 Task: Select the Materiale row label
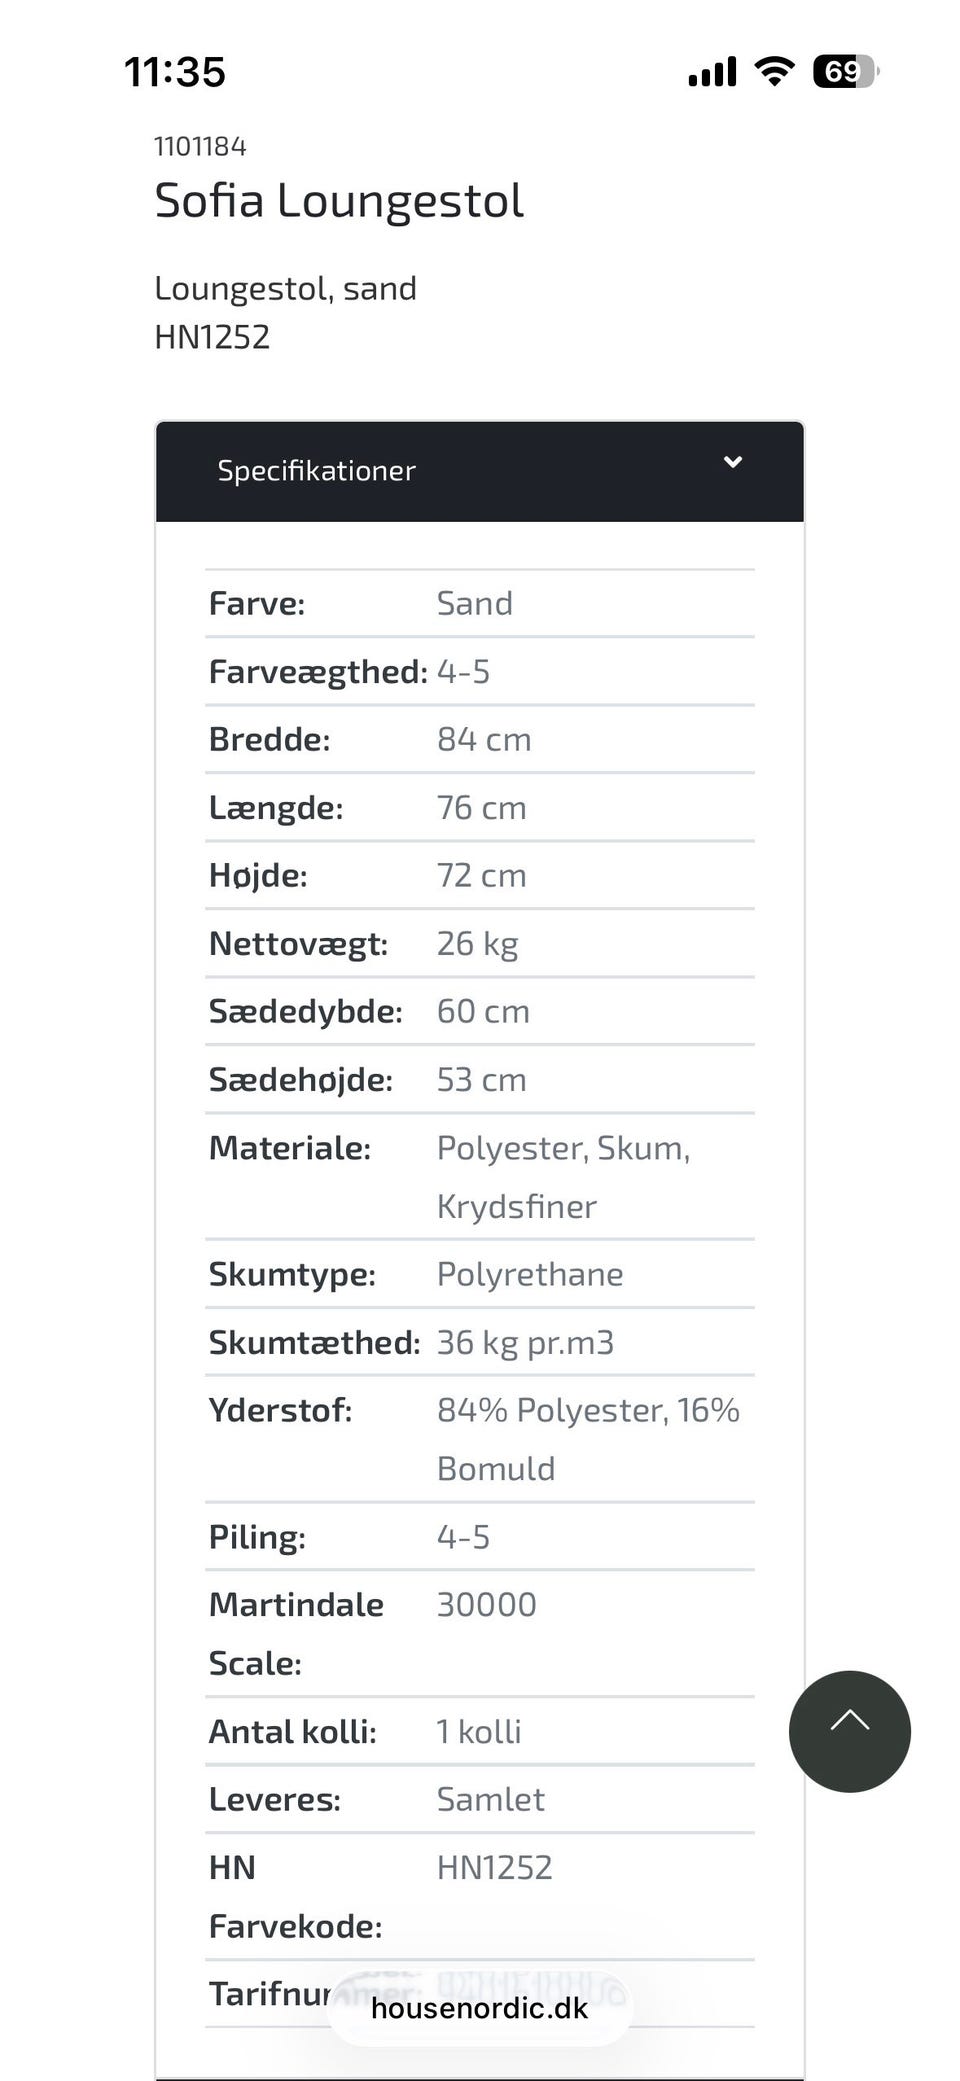click(290, 1148)
